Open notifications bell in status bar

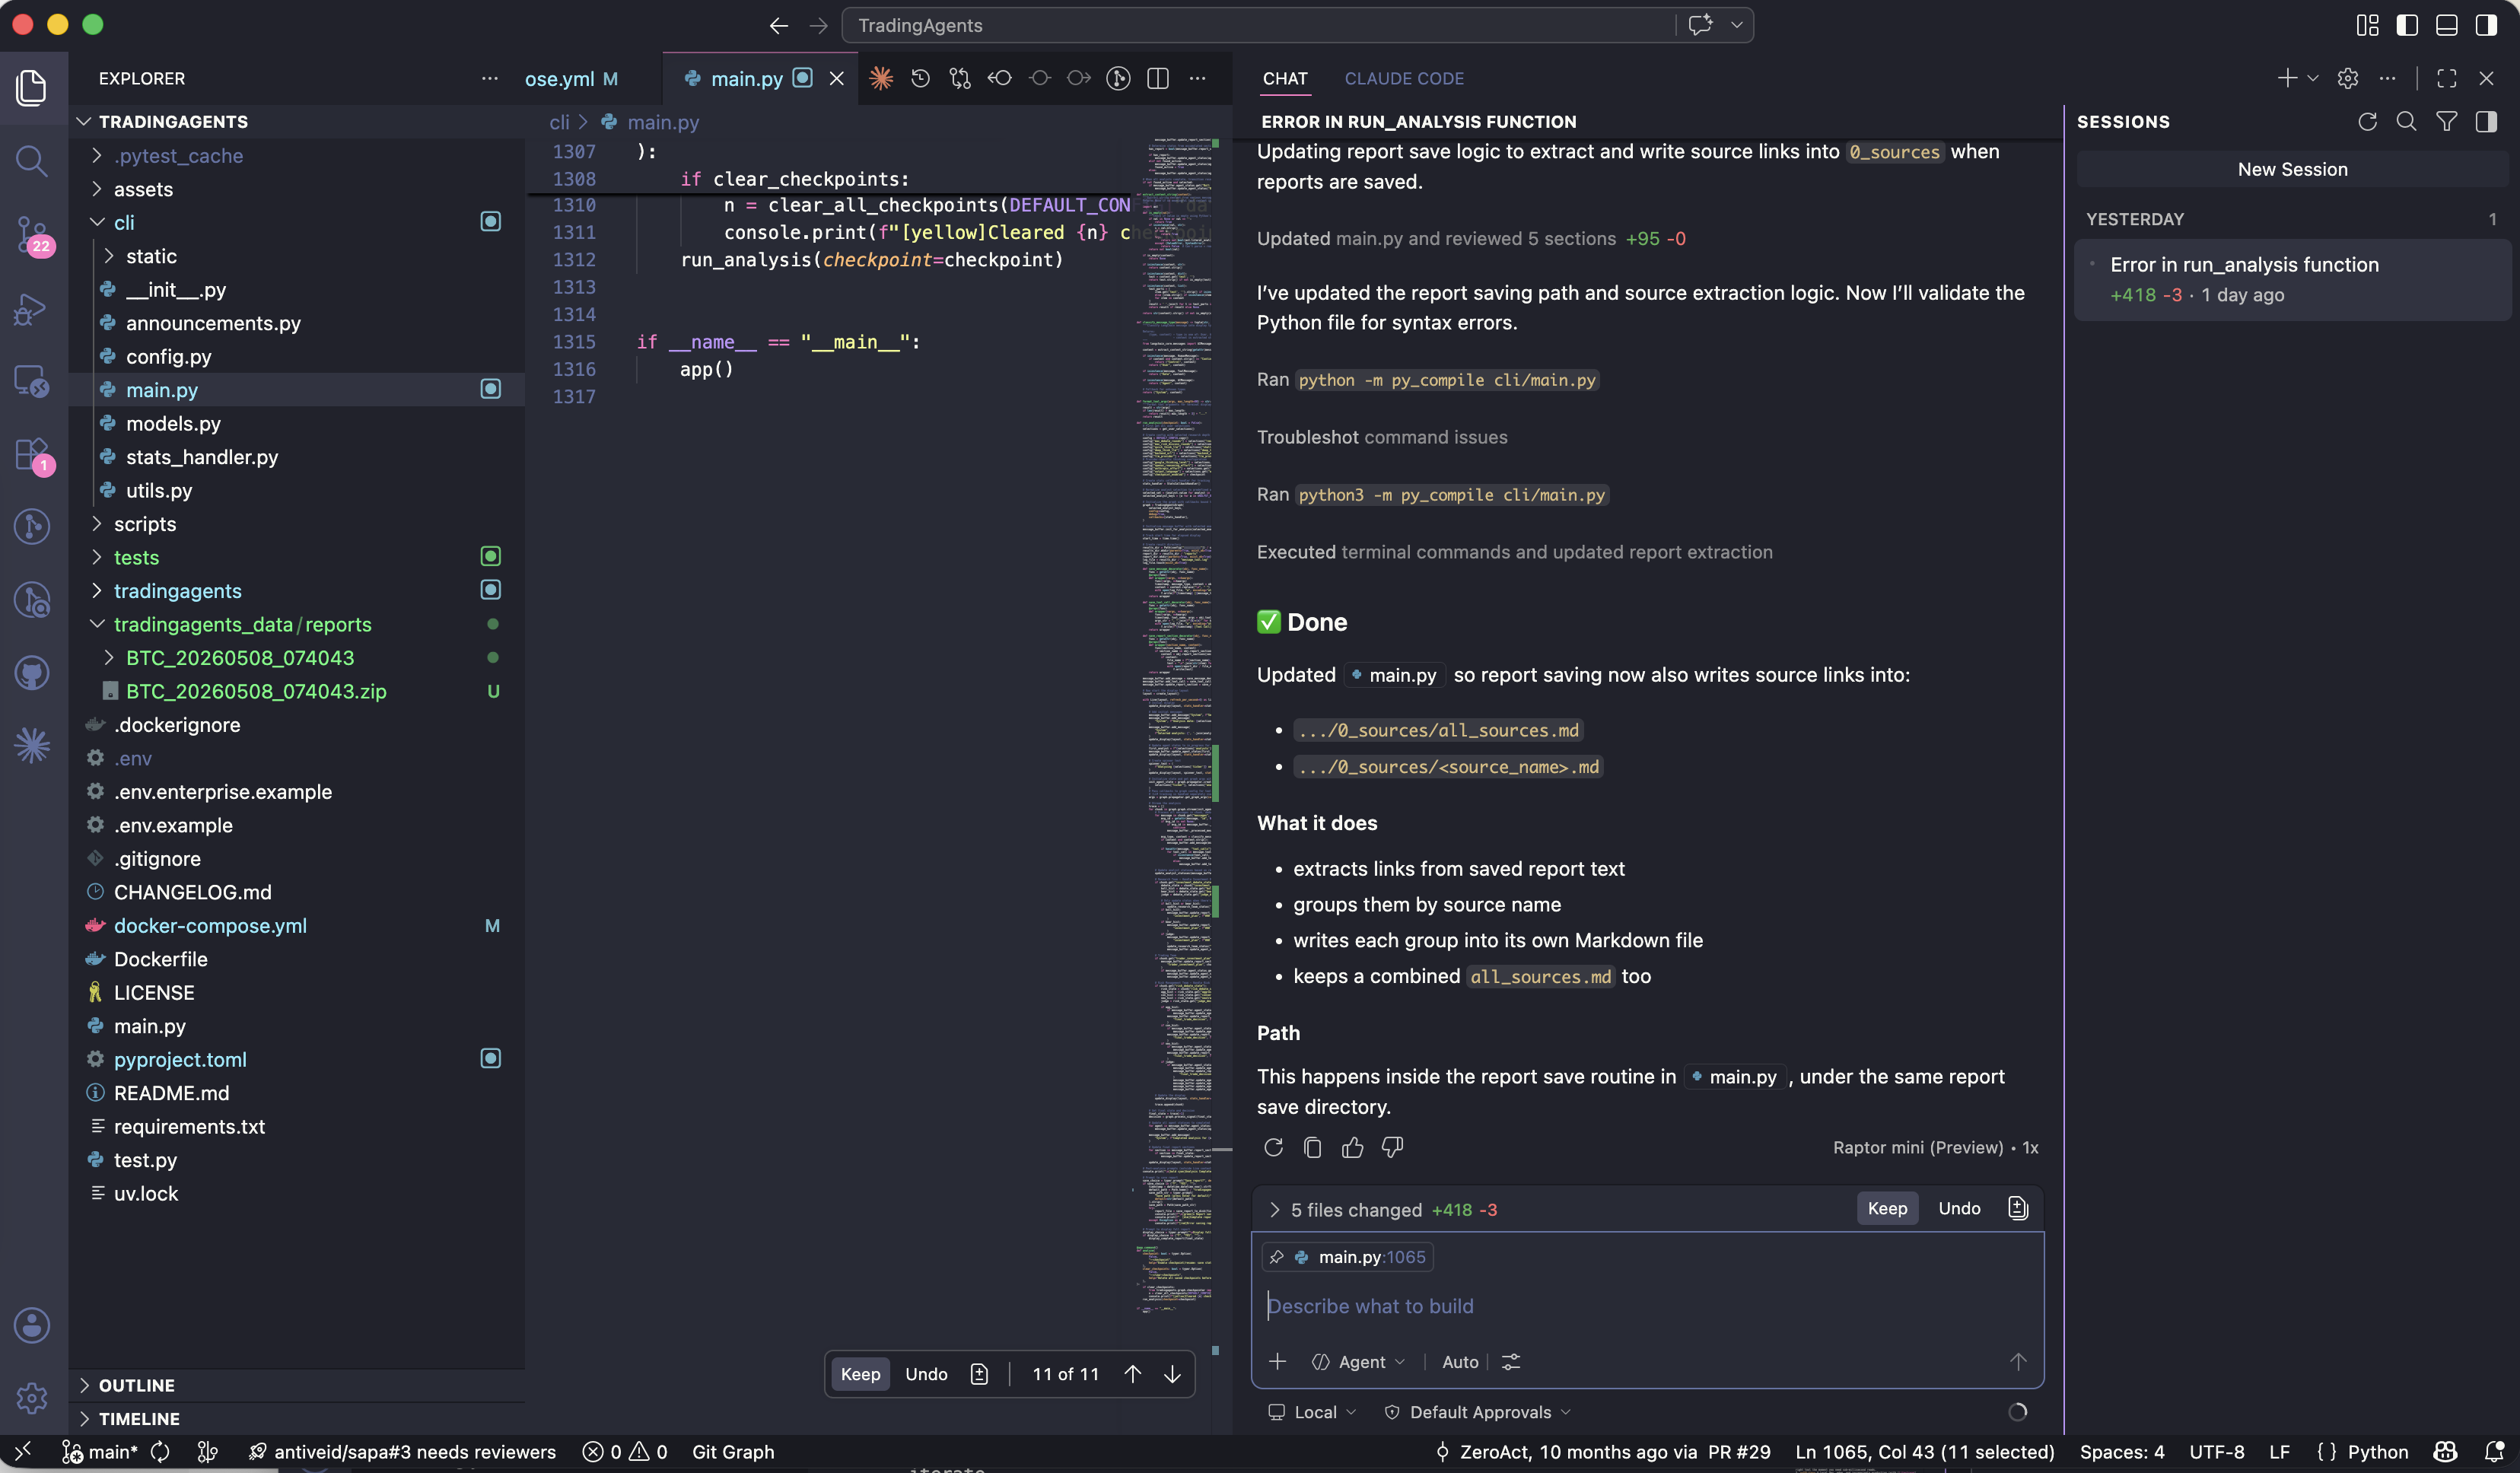pyautogui.click(x=2494, y=1451)
